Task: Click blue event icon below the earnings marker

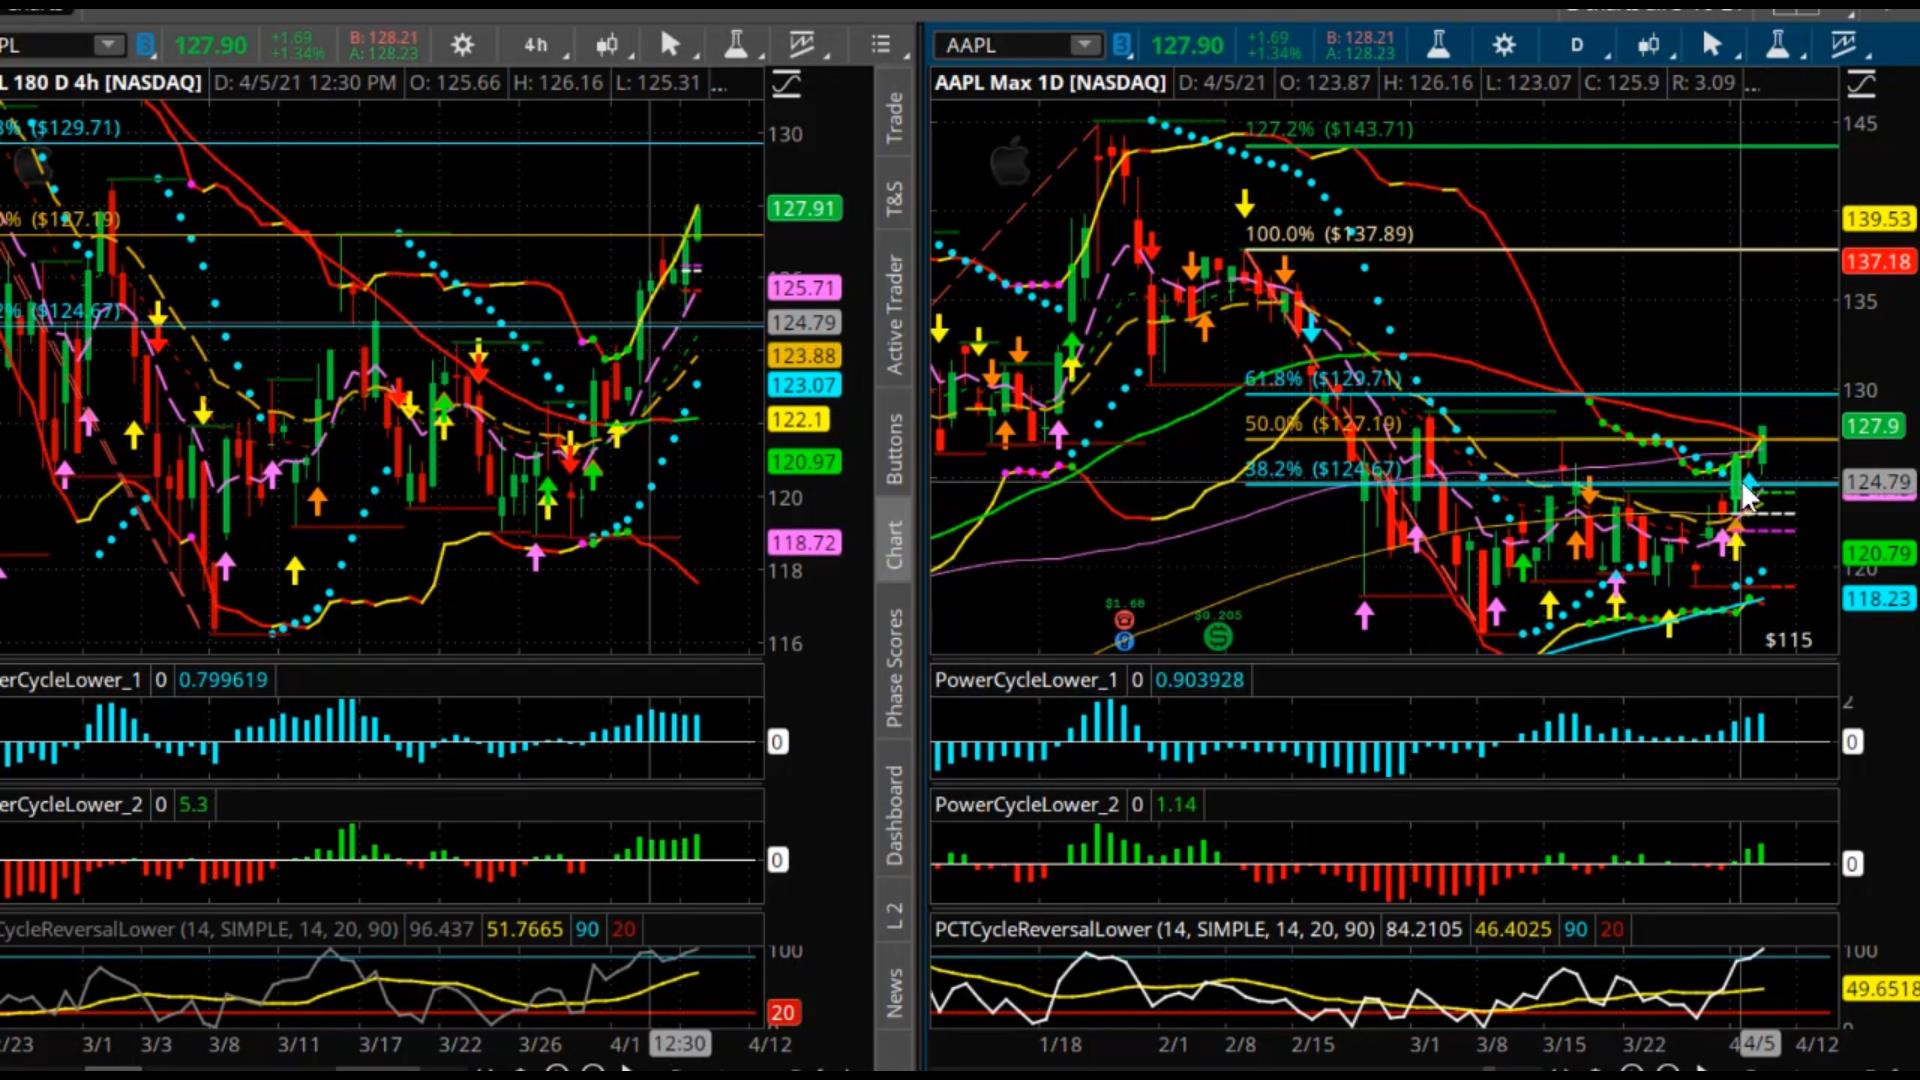Action: coord(1124,641)
